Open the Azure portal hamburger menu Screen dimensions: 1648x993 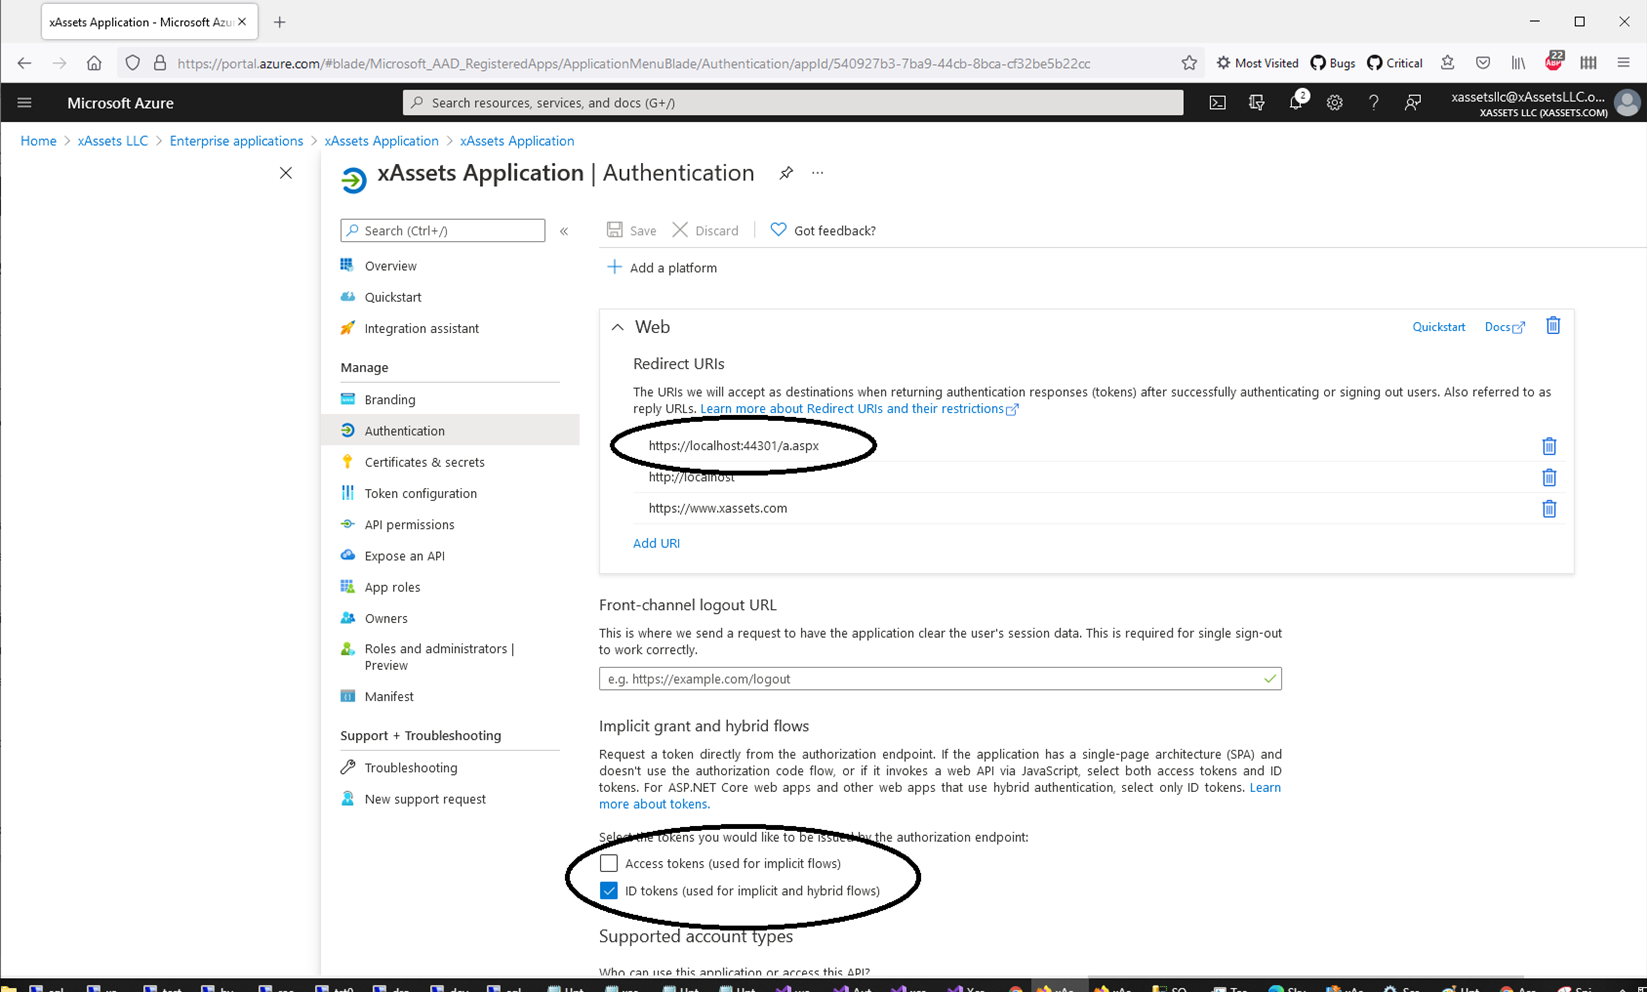(25, 103)
